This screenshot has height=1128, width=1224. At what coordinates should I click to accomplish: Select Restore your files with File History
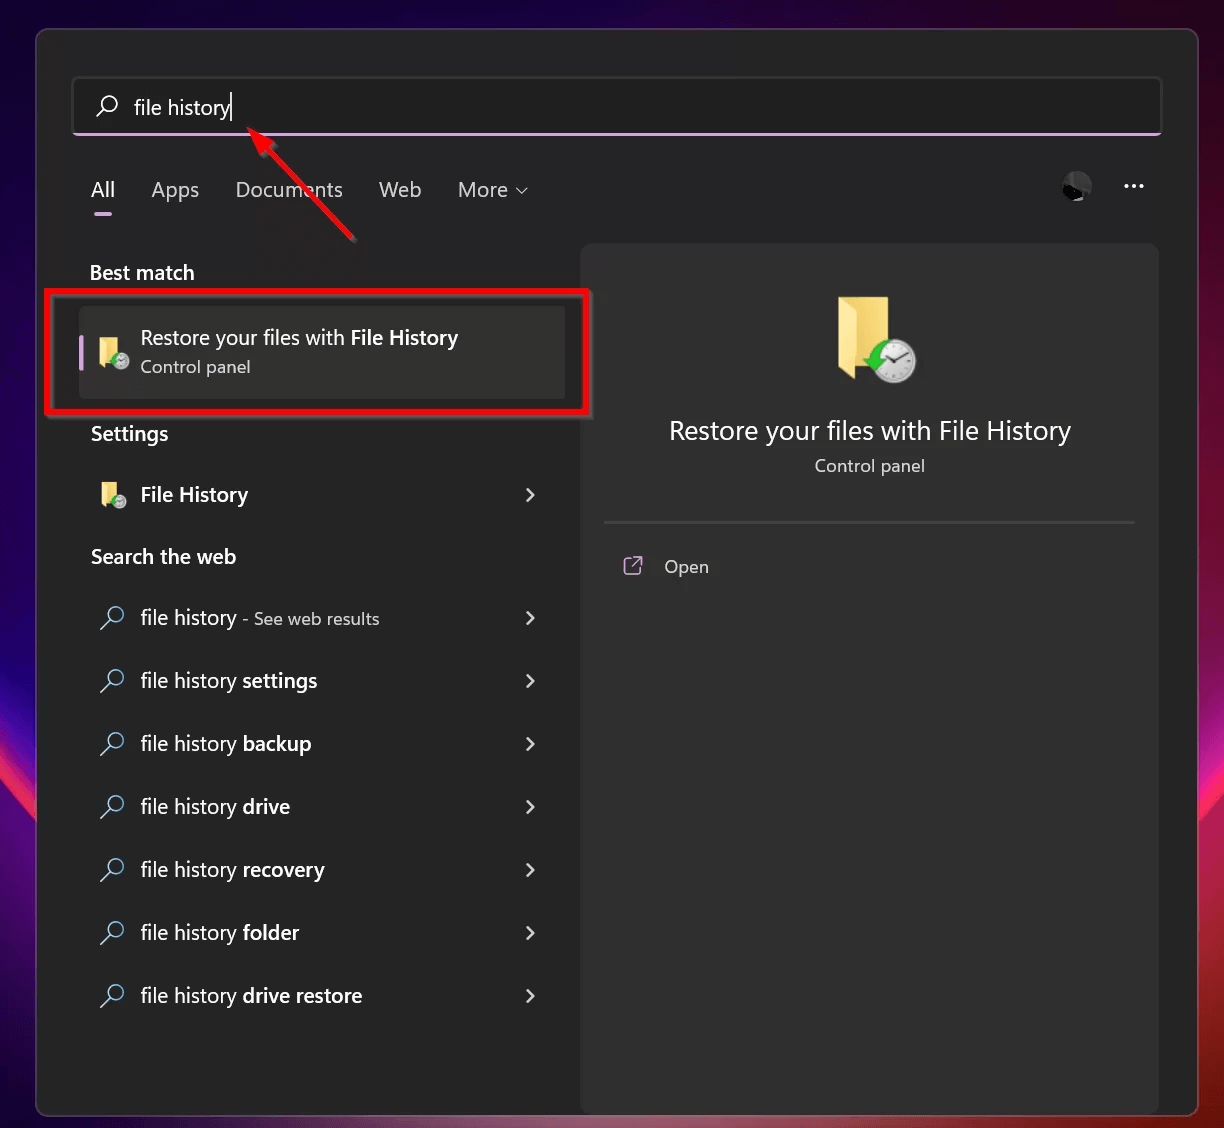click(298, 352)
